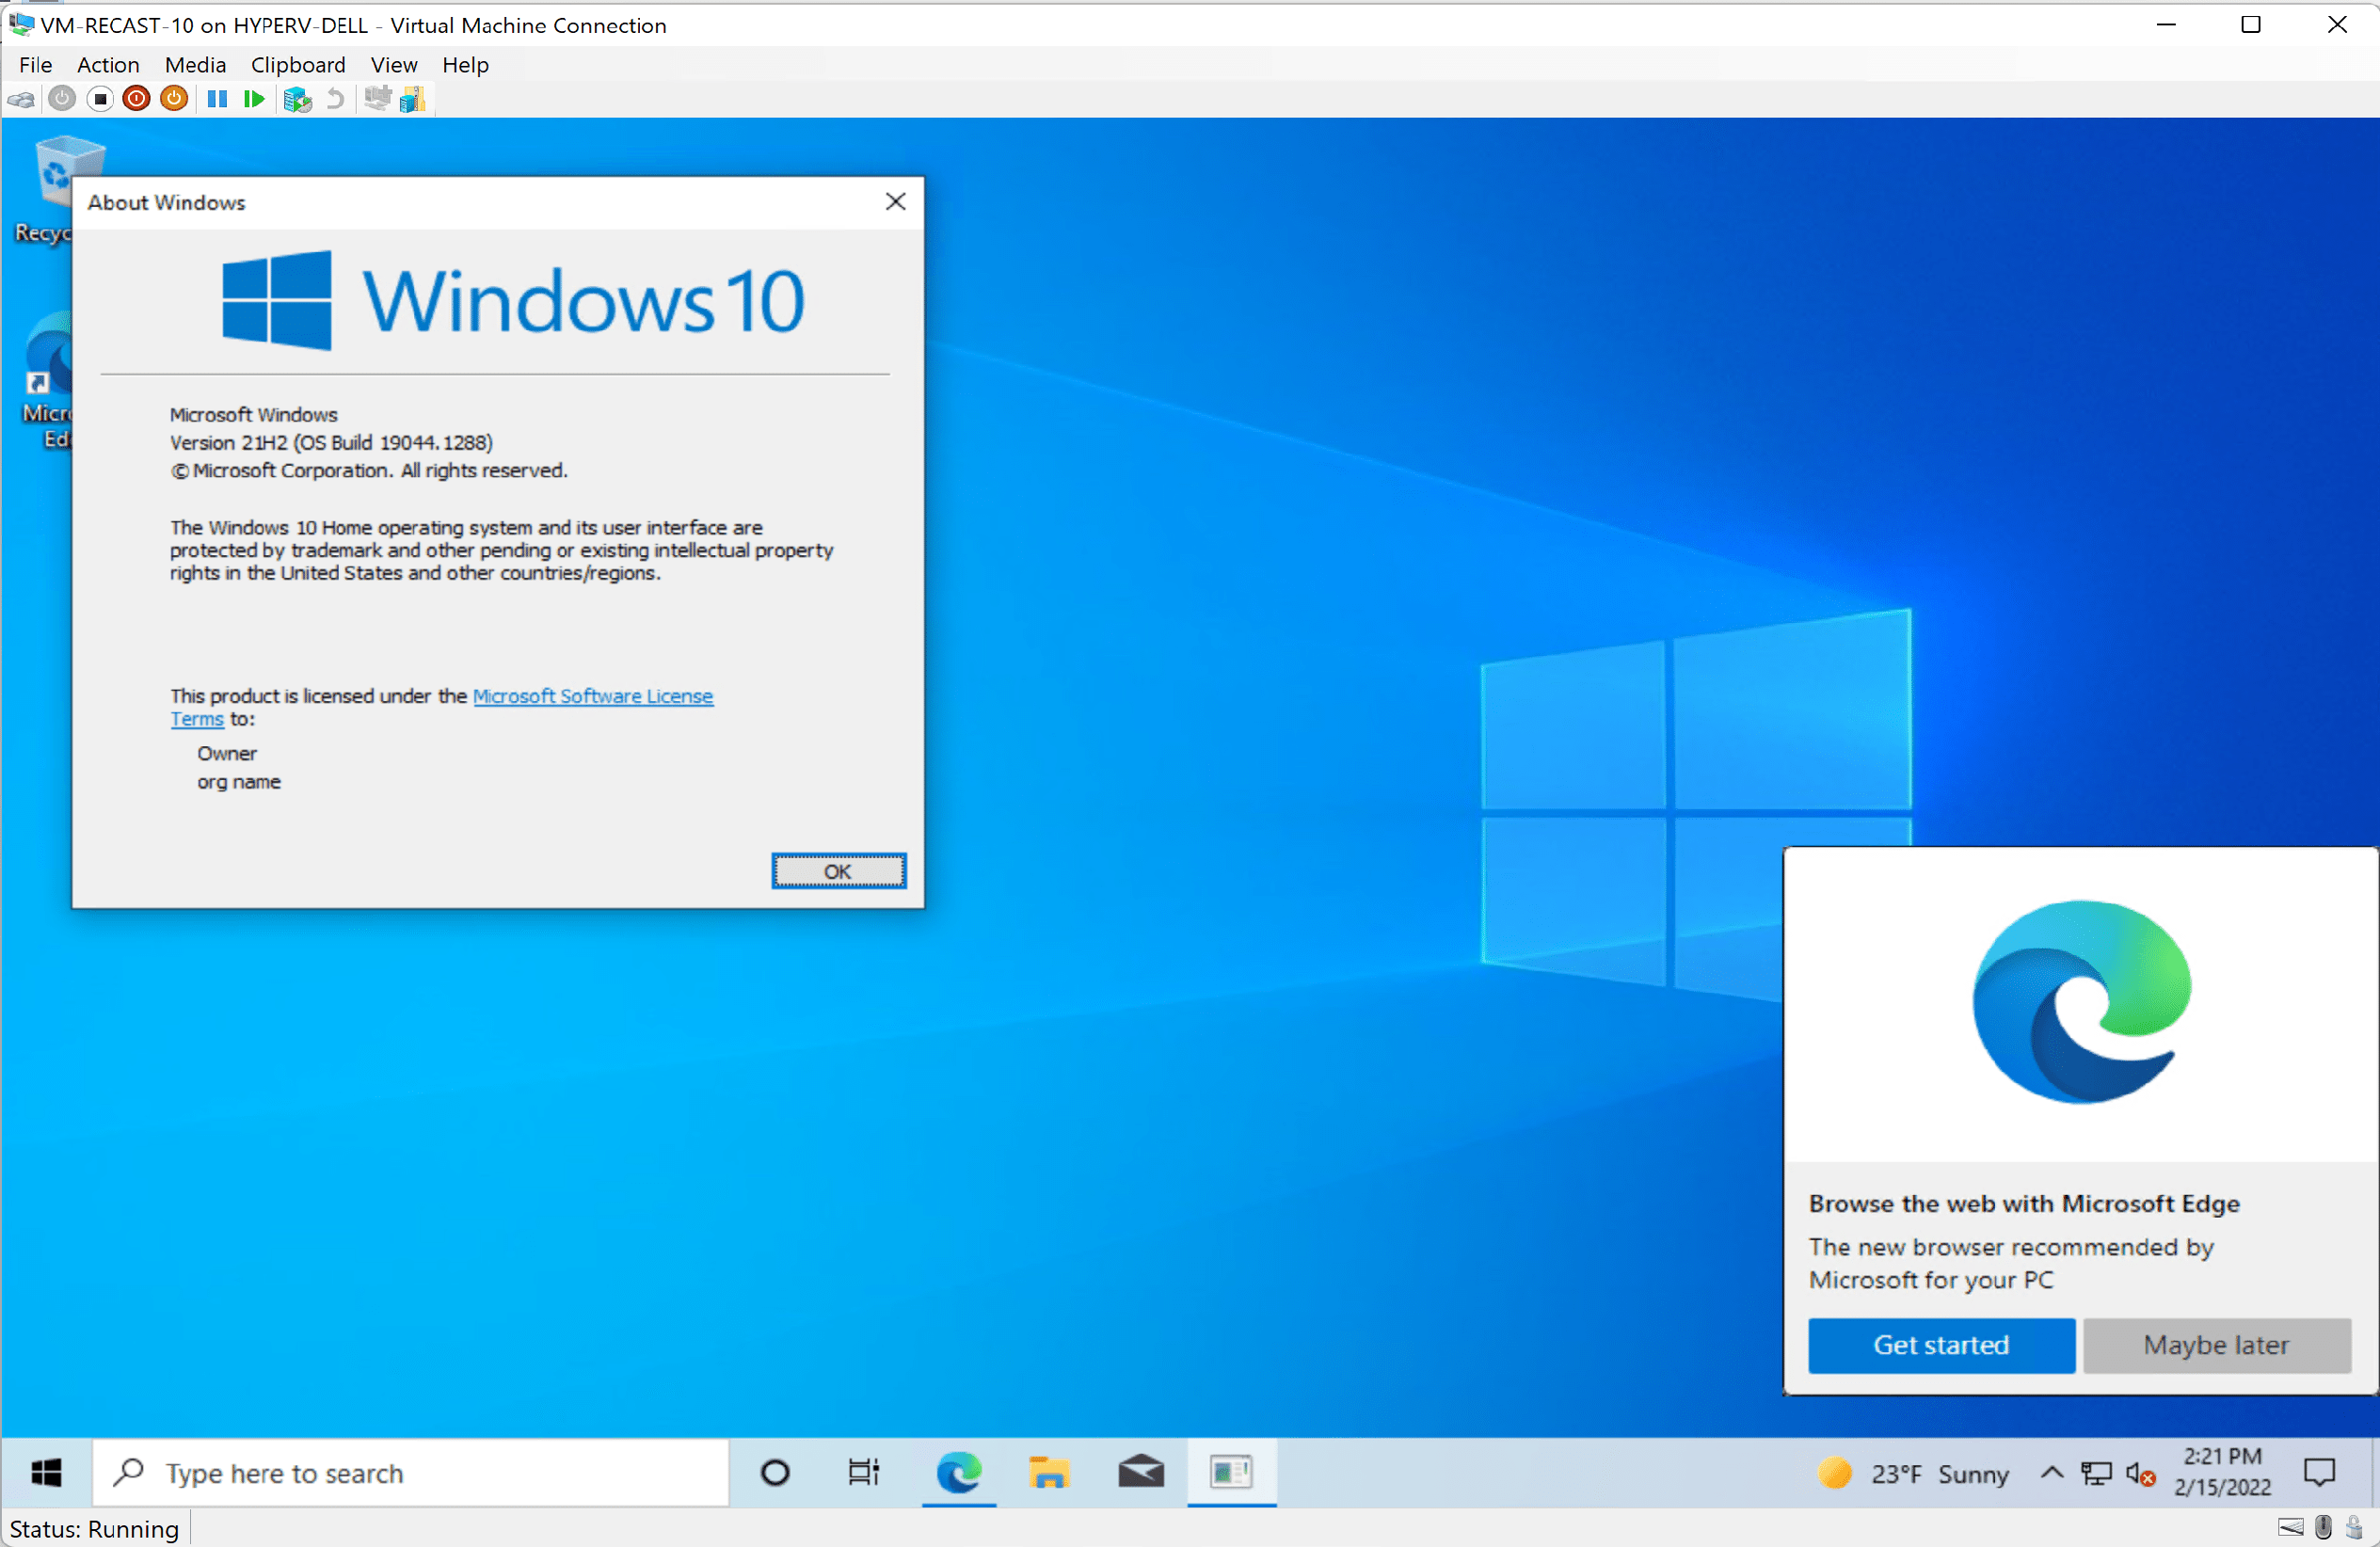Resume the virtual machine
2380x1547 pixels.
tap(253, 98)
